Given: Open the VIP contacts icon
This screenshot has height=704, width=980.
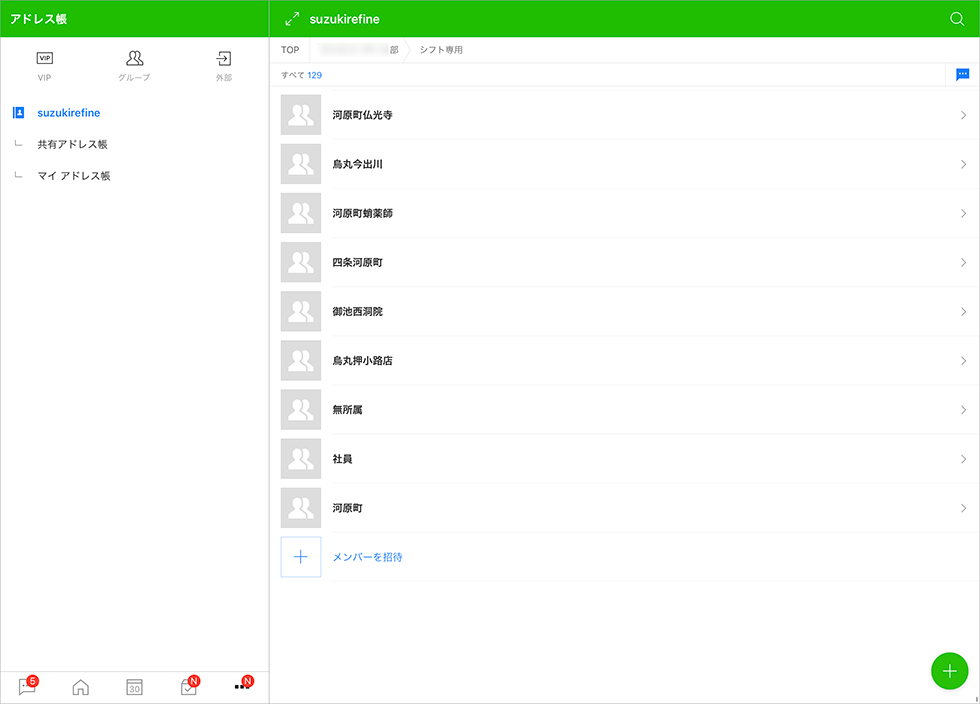Looking at the screenshot, I should click(x=45, y=60).
